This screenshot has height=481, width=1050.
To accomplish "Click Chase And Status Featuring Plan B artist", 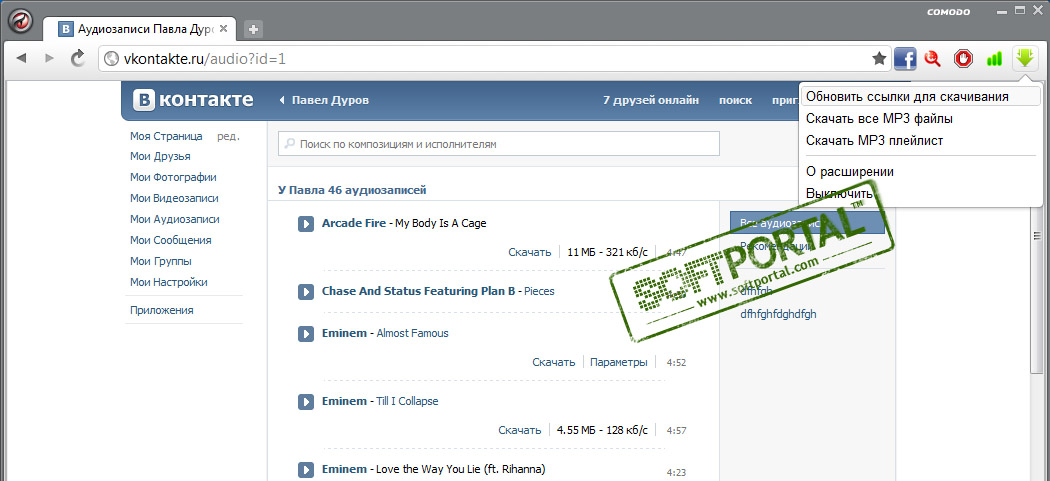I will pyautogui.click(x=419, y=291).
